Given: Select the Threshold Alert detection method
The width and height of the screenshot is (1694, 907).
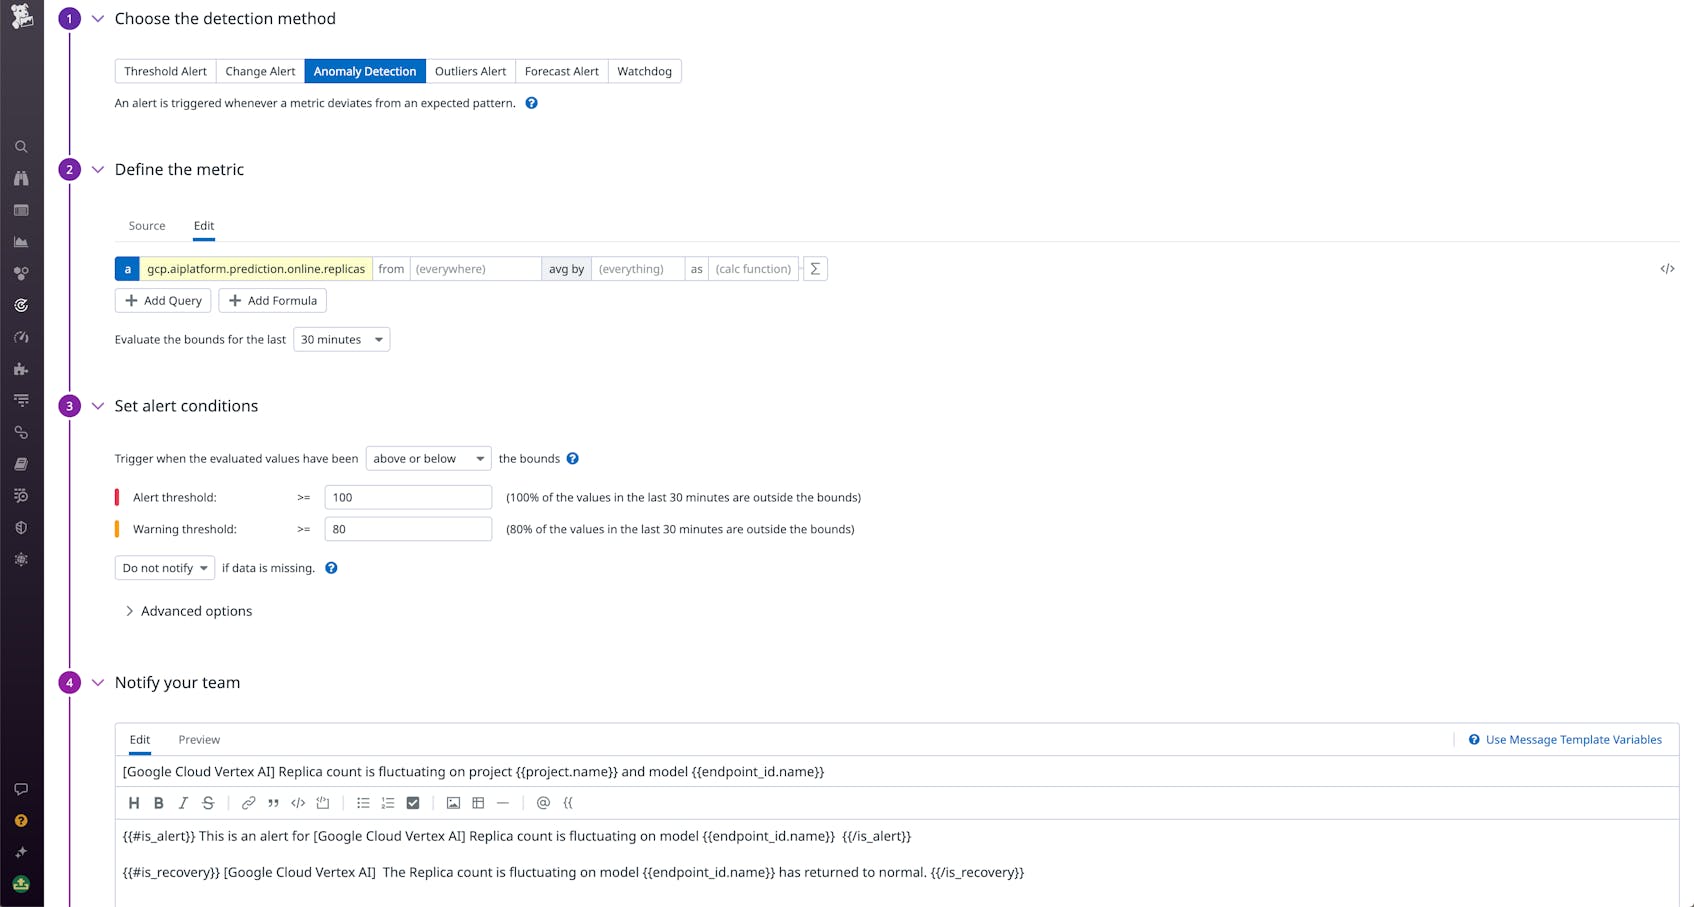Looking at the screenshot, I should (164, 71).
